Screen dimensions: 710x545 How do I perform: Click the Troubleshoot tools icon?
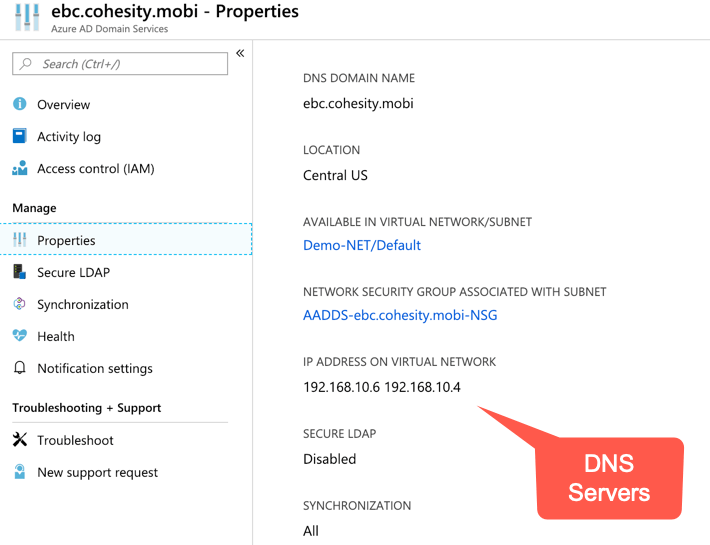20,441
